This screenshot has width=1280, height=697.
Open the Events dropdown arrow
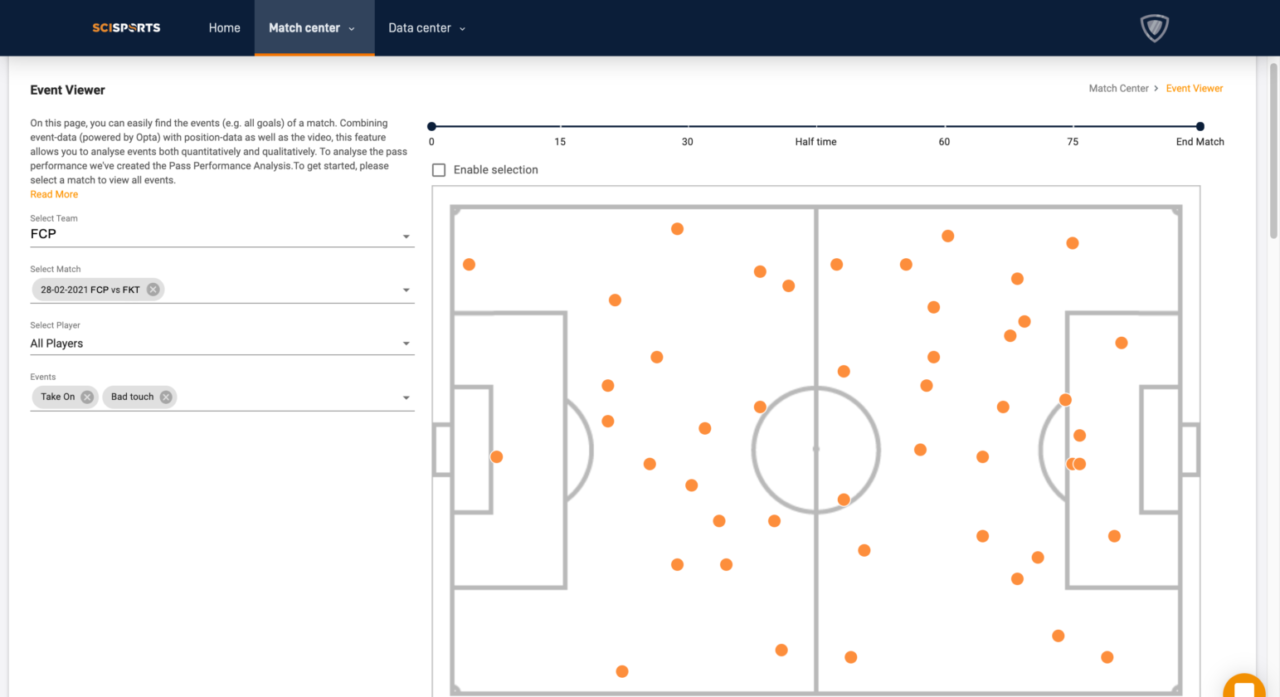[406, 398]
